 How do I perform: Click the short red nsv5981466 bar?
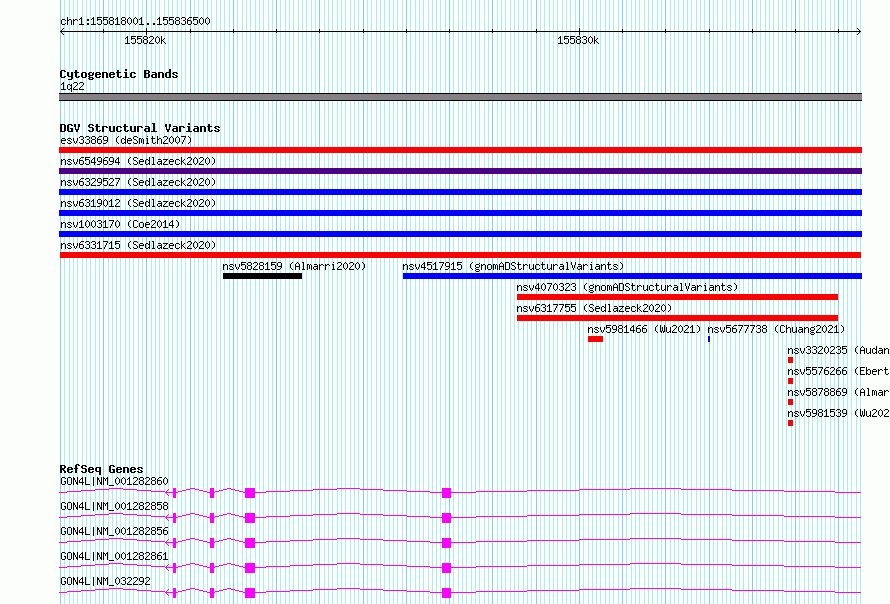click(595, 339)
